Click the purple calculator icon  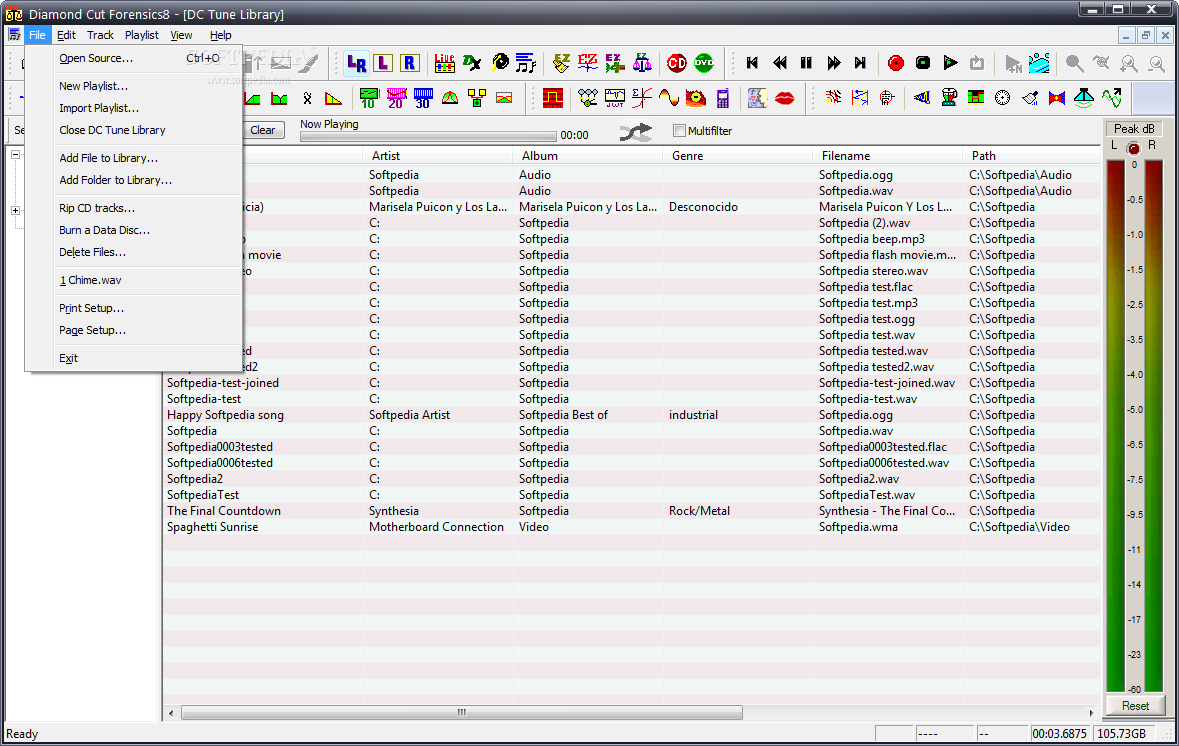click(x=723, y=98)
